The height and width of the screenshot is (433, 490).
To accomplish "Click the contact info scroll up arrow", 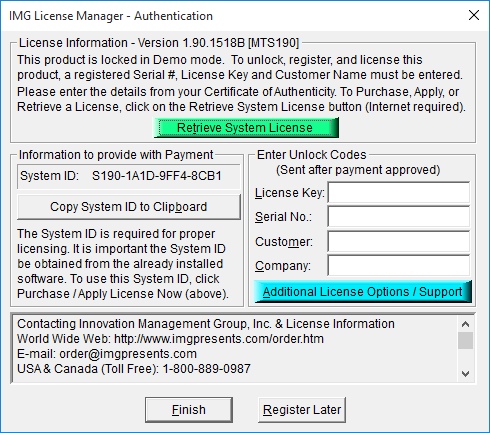I will (465, 324).
